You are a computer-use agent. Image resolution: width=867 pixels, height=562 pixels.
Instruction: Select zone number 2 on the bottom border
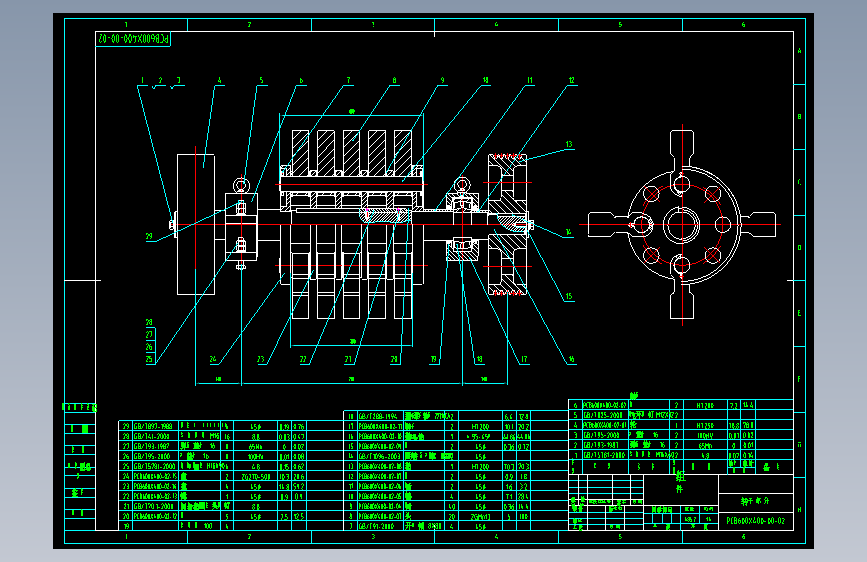click(x=249, y=537)
